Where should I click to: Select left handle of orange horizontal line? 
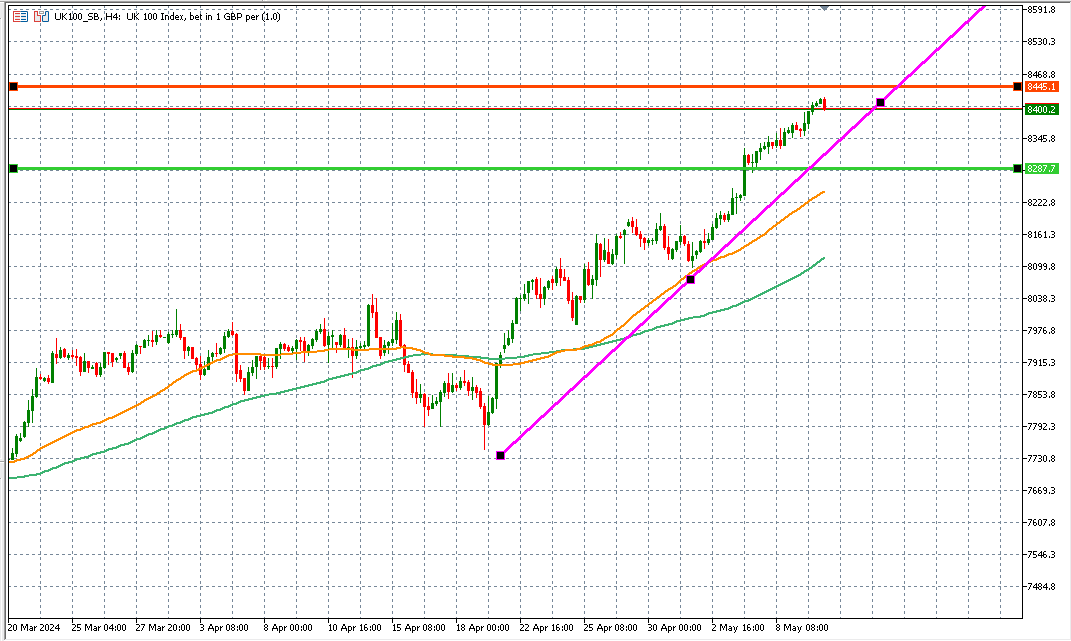[x=13, y=87]
